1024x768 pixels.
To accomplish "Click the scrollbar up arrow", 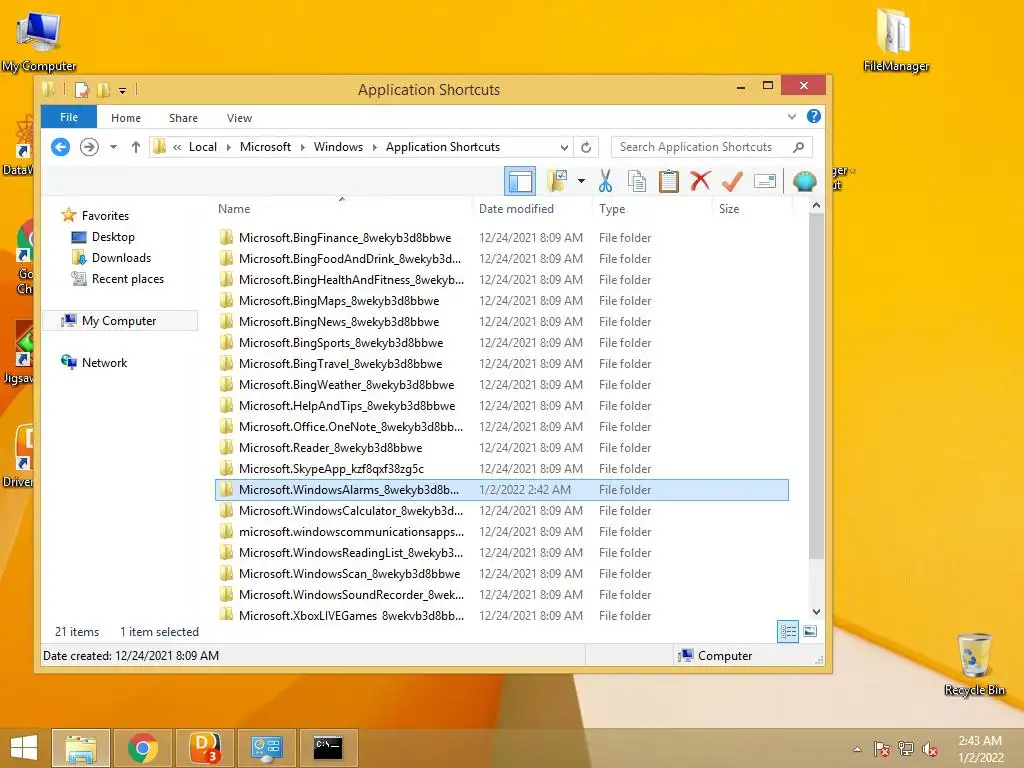I will point(816,206).
